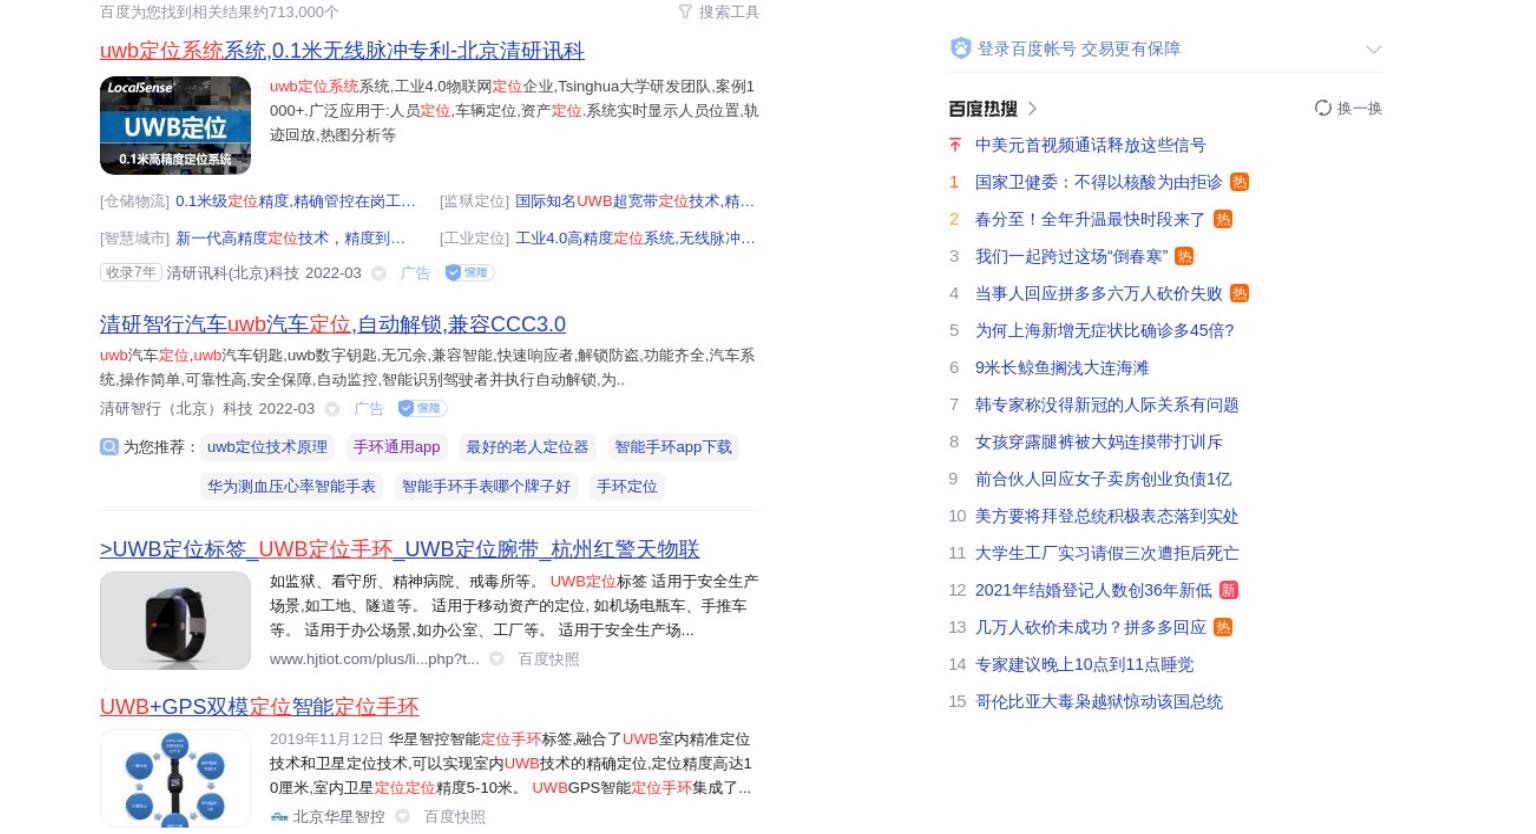Open 百度快照 for the hjtiot result
Image resolution: width=1536 pixels, height=834 pixels.
pos(548,659)
